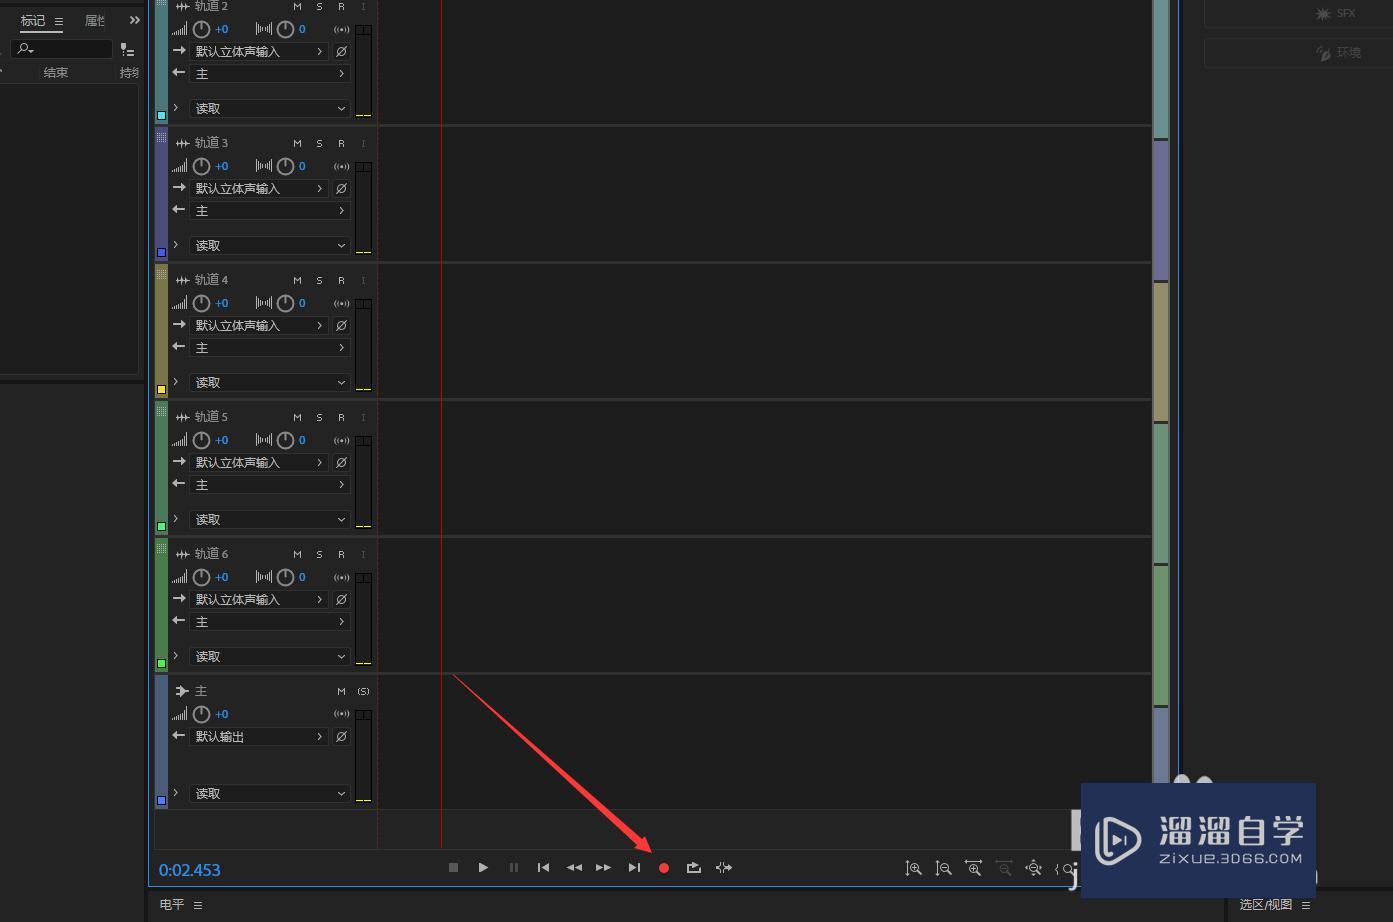Click Zoom In Amplitude icon
Viewport: 1393px width, 922px height.
(913, 869)
